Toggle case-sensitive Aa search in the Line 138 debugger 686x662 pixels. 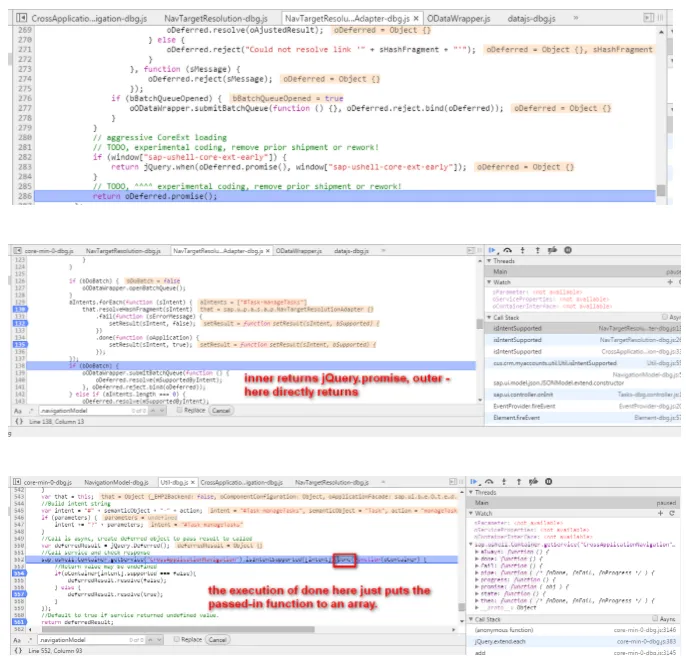pos(18,411)
